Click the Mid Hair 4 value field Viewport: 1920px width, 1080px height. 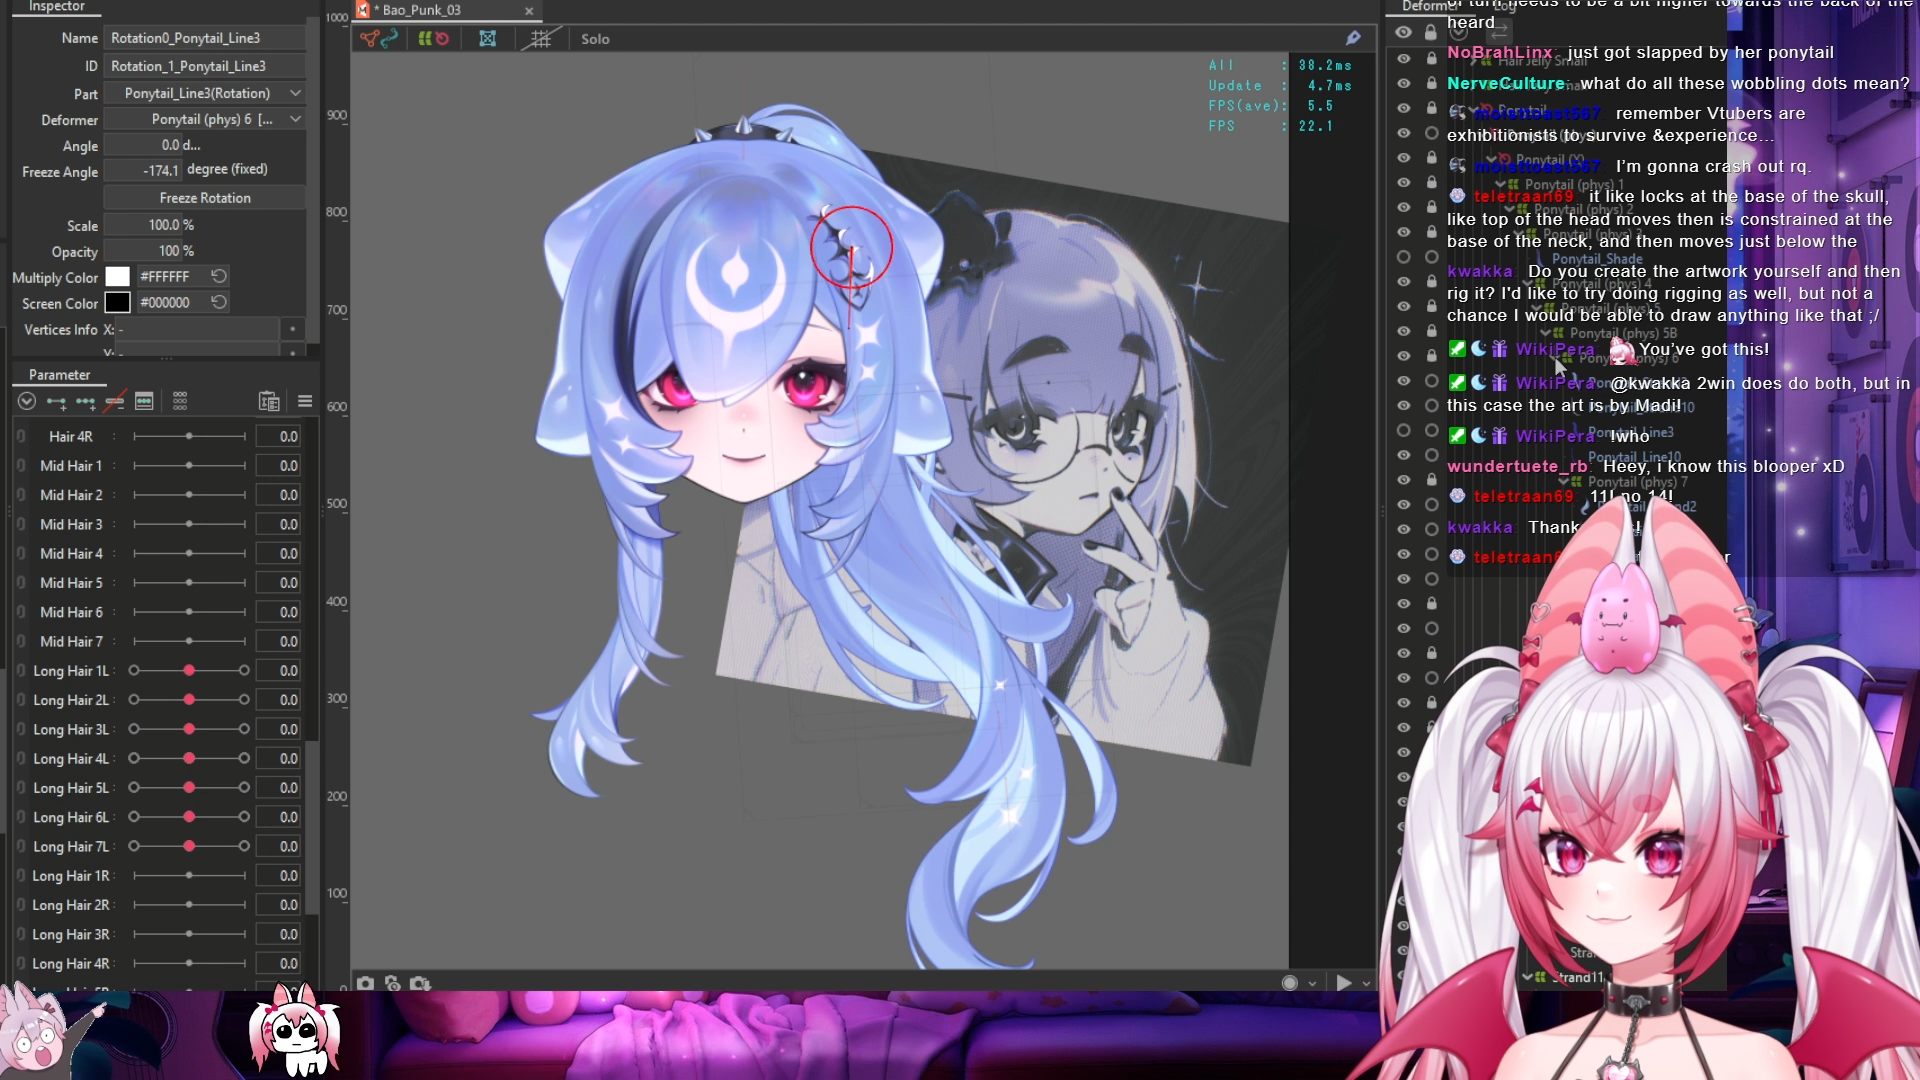[277, 554]
